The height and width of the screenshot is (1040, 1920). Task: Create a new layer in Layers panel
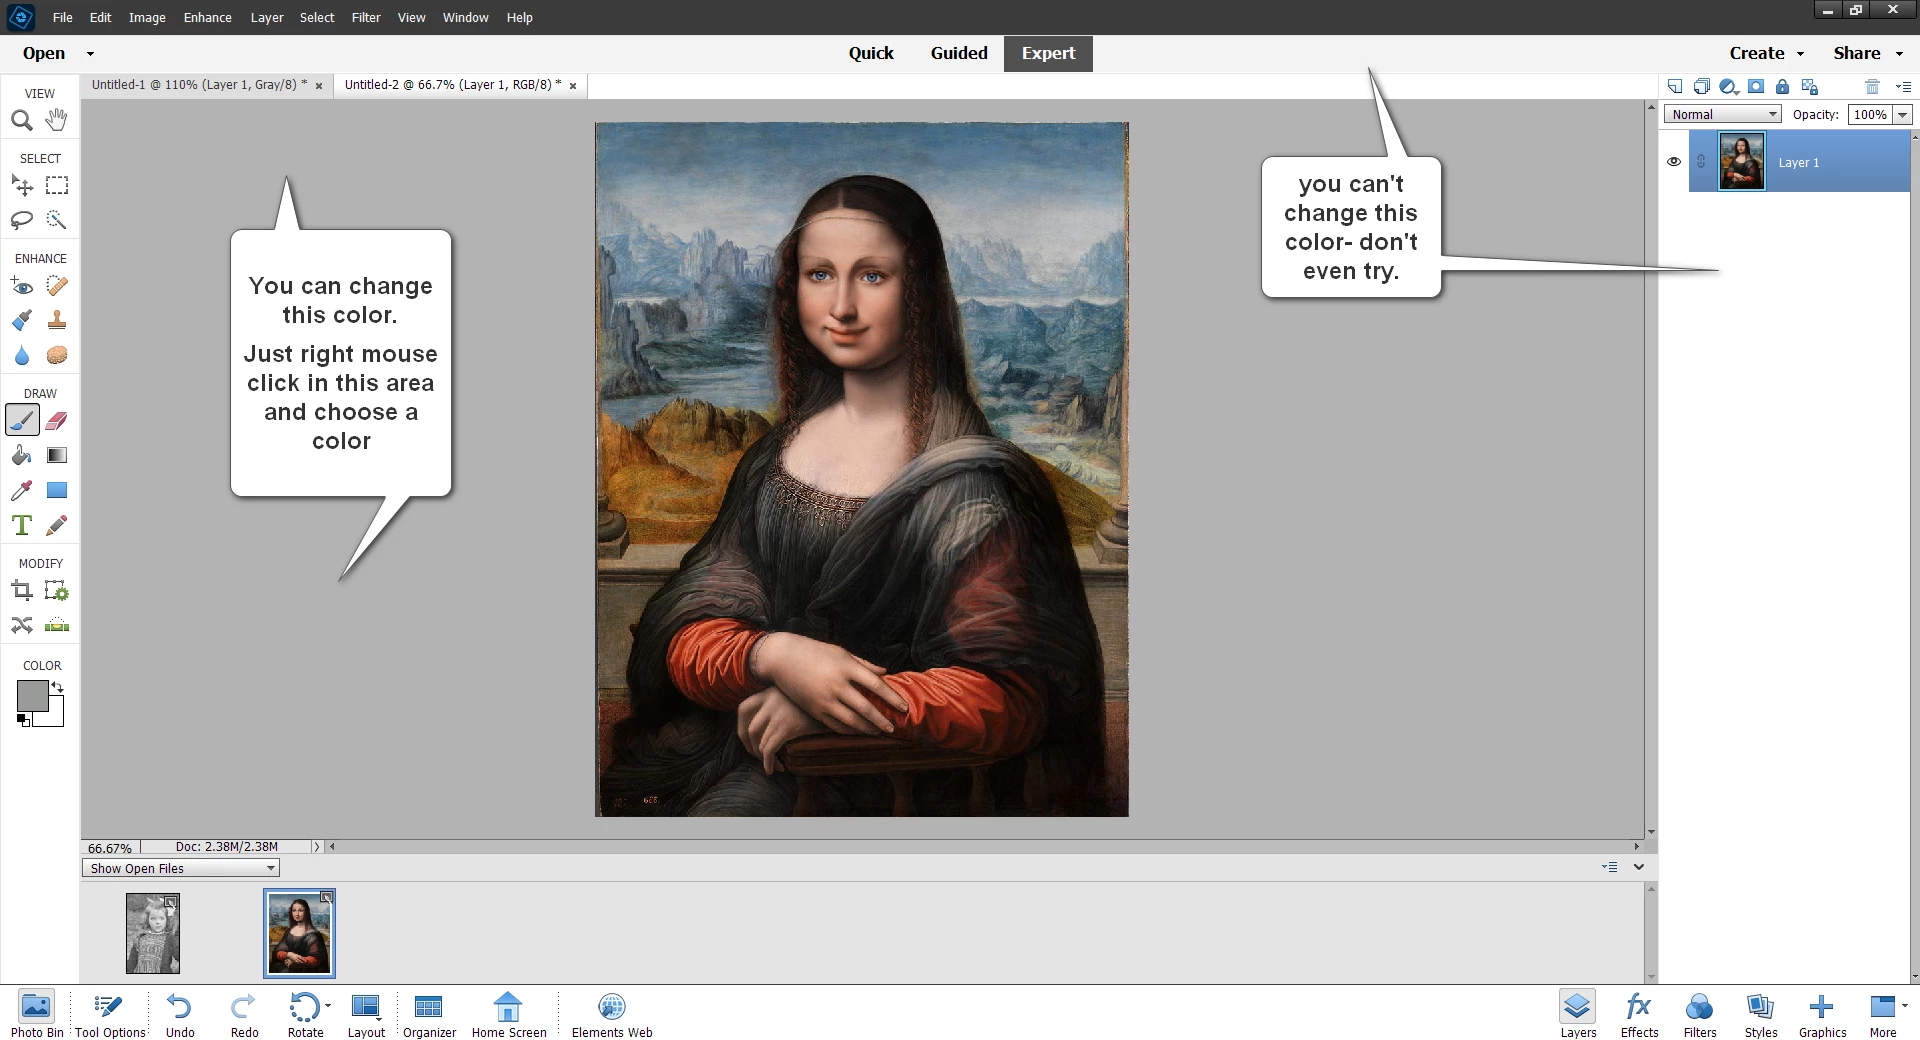(1675, 87)
